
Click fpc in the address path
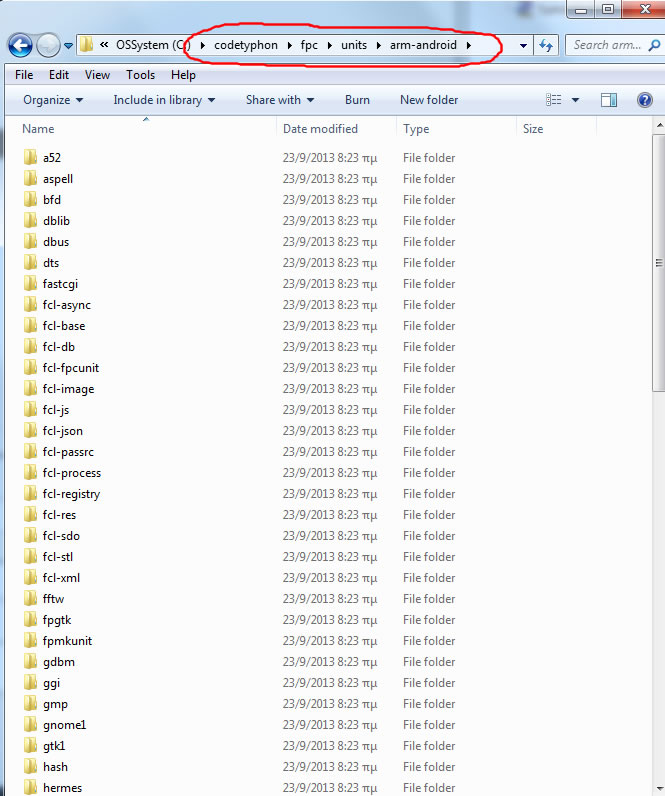[309, 45]
